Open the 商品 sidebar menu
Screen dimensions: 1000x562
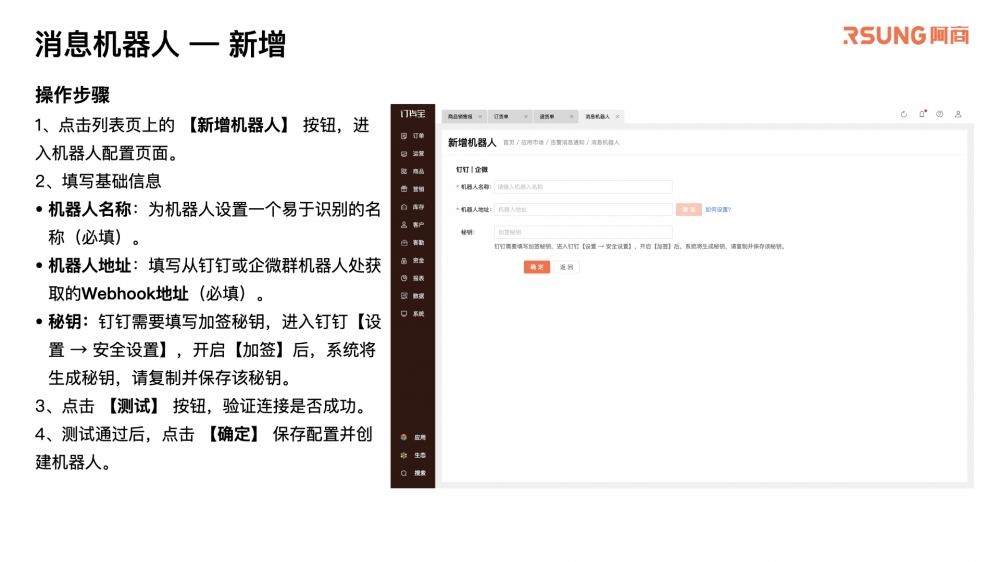tap(413, 172)
